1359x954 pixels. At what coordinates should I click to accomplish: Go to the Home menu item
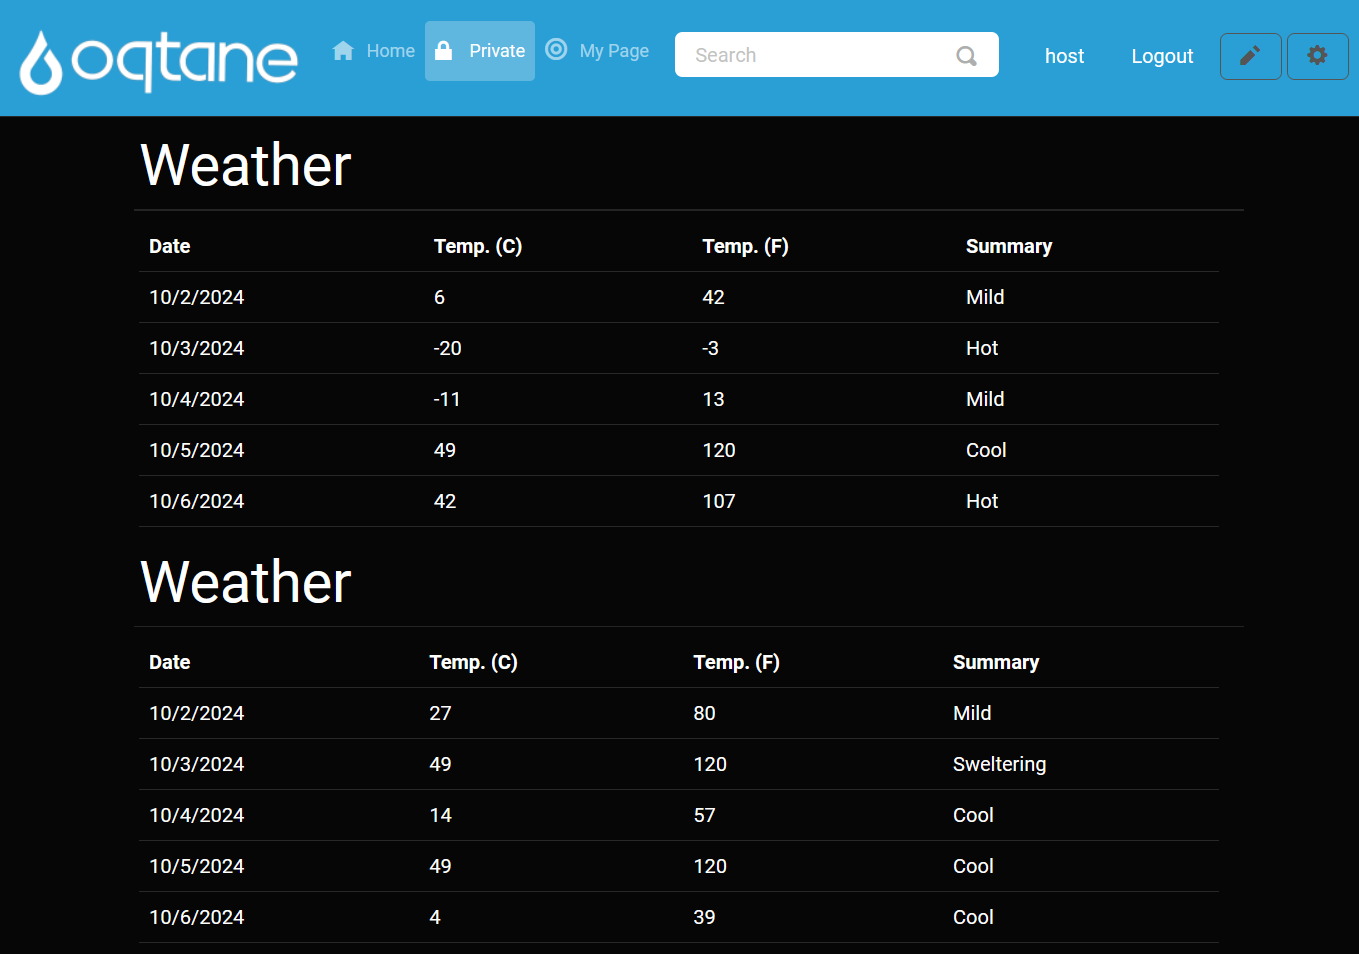[x=373, y=51]
